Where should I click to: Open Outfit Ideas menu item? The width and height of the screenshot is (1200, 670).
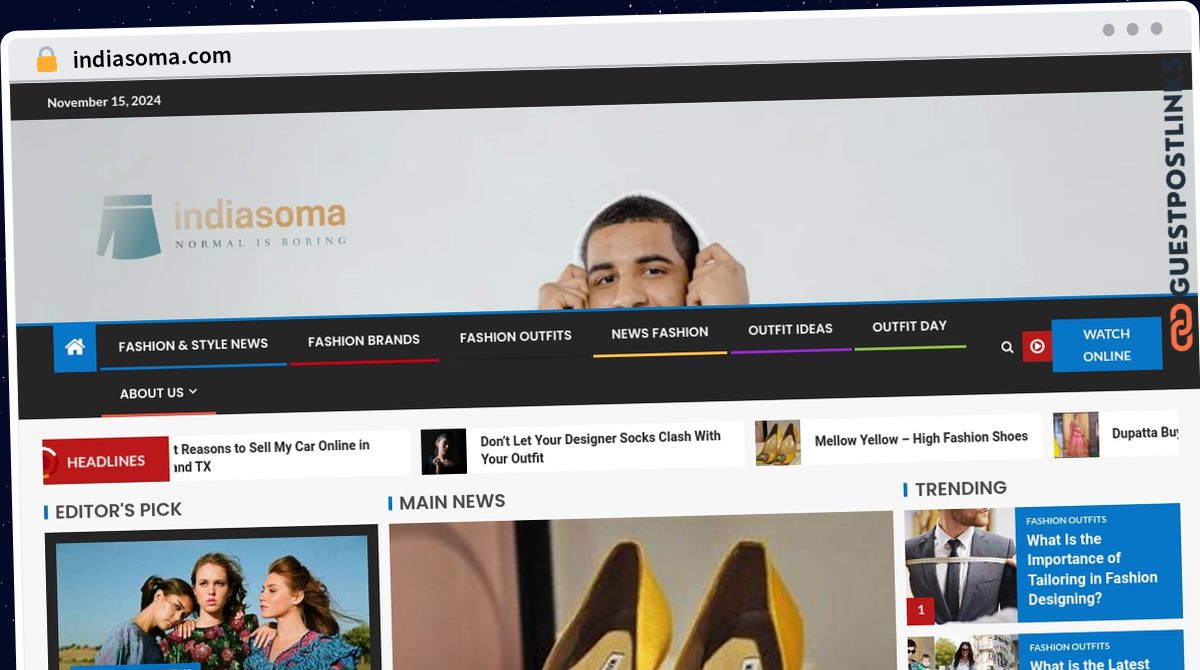[x=790, y=329]
